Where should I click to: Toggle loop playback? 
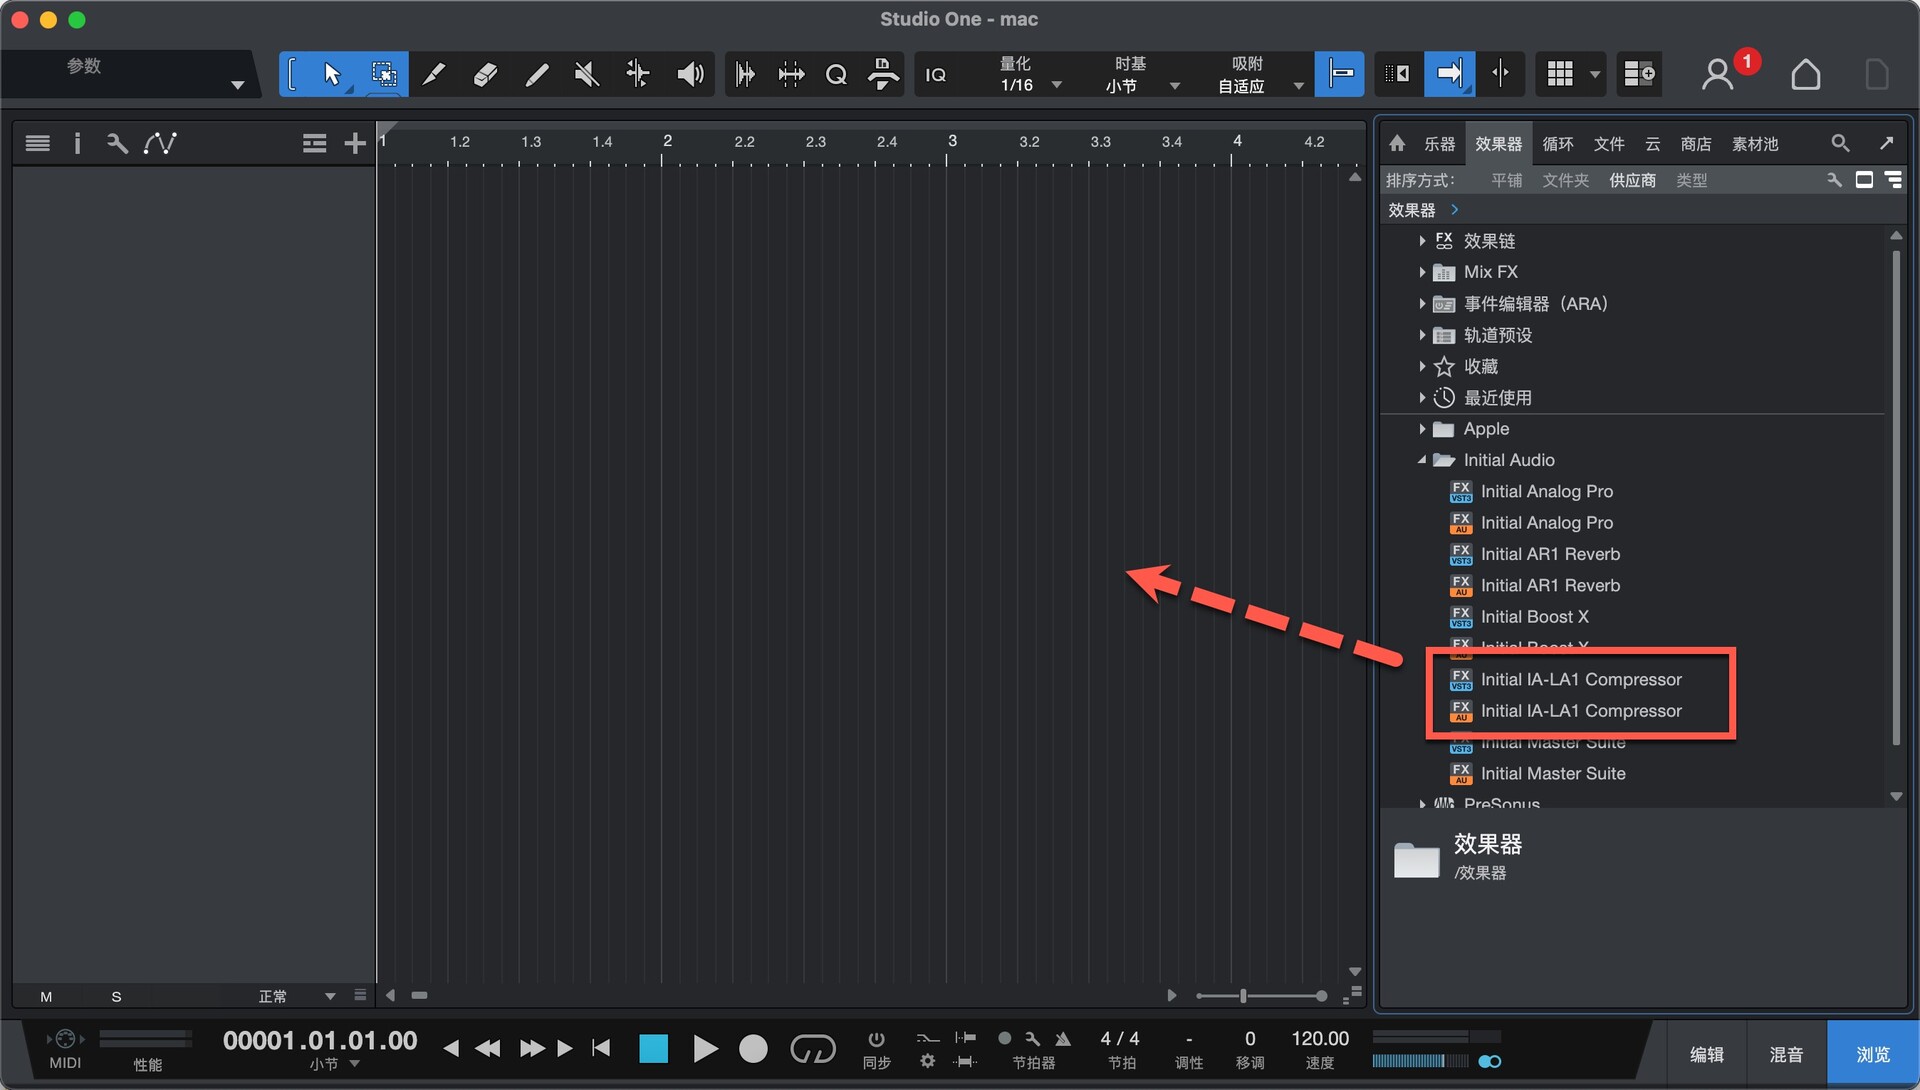812,1049
